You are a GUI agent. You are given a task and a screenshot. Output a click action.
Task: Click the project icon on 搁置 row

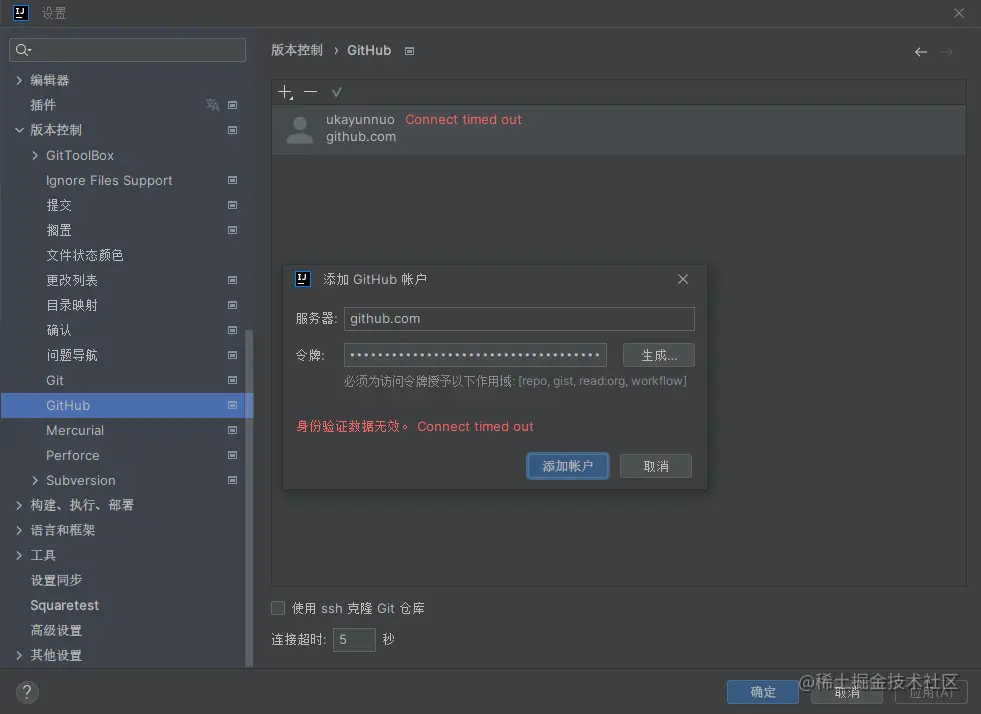pos(232,230)
